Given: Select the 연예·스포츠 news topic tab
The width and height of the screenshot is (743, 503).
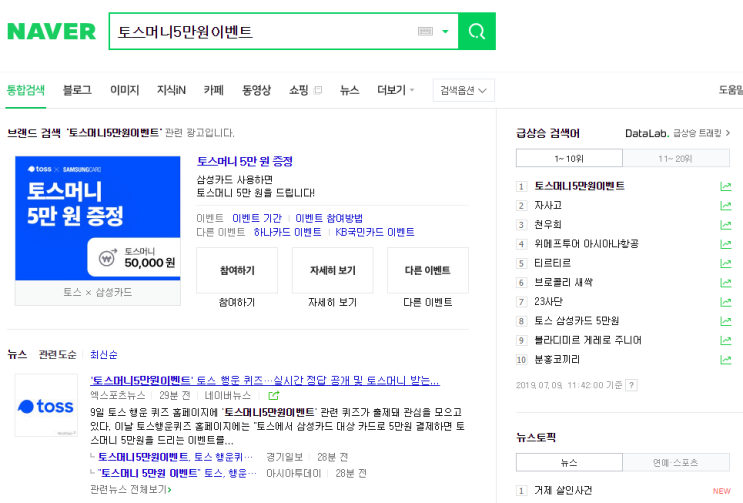Looking at the screenshot, I should [x=676, y=462].
